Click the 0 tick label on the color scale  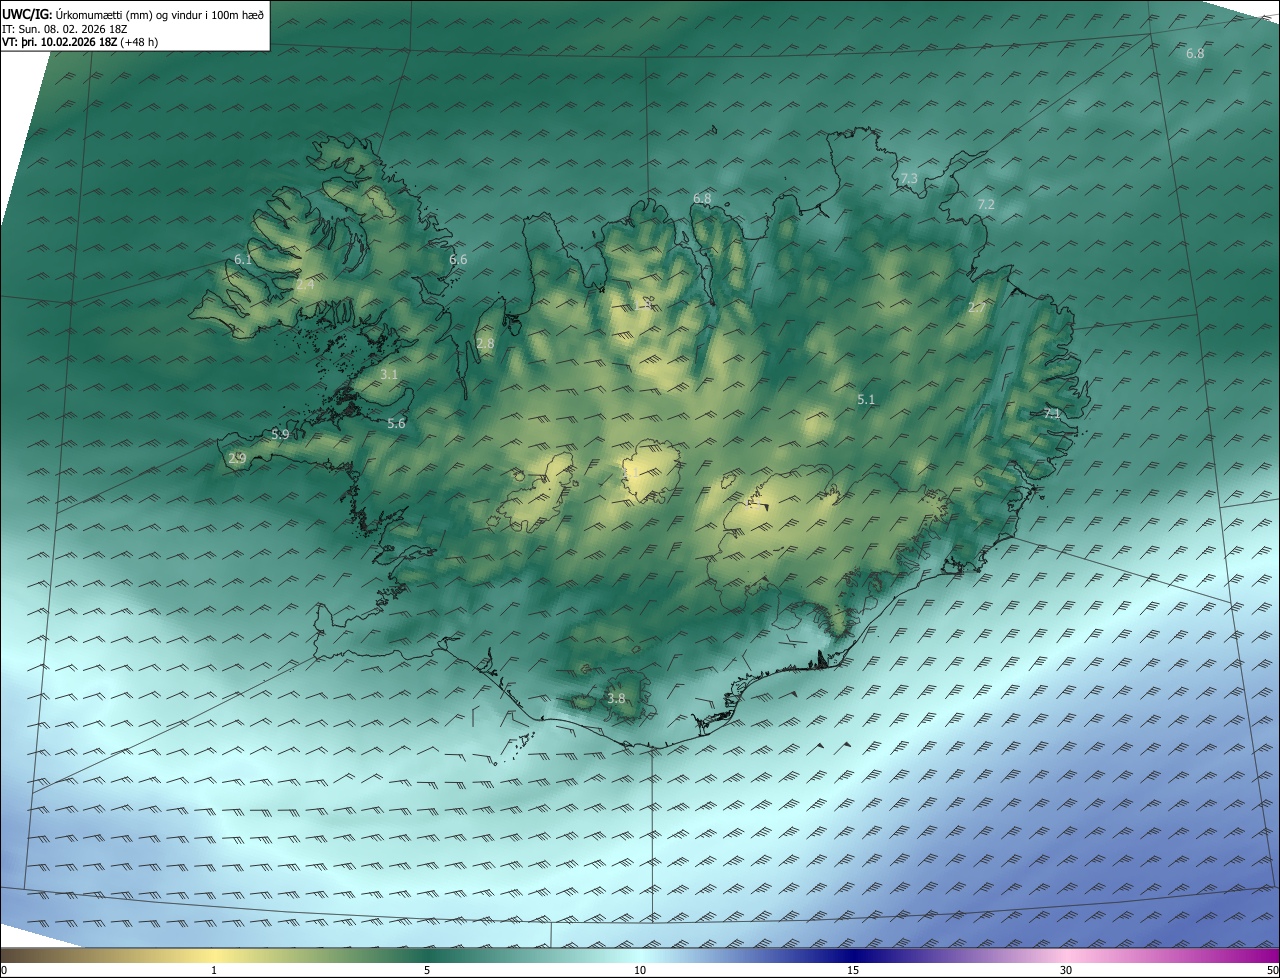[x=4, y=970]
